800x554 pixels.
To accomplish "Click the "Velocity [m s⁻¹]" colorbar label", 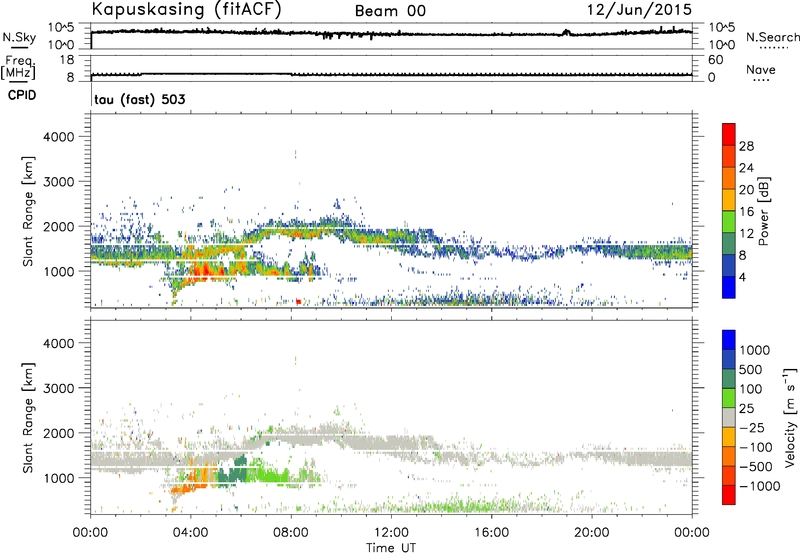I will 790,417.
